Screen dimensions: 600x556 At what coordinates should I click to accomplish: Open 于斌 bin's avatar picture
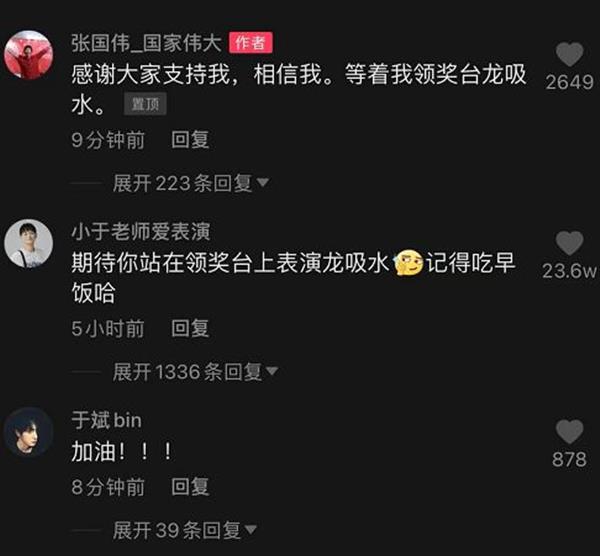29,432
